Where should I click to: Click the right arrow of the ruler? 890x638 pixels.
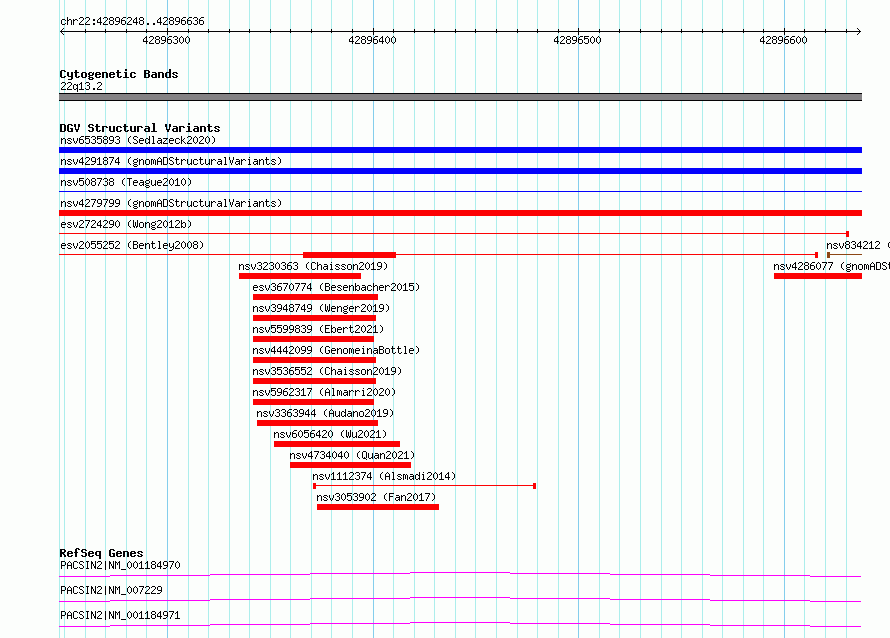(x=859, y=31)
